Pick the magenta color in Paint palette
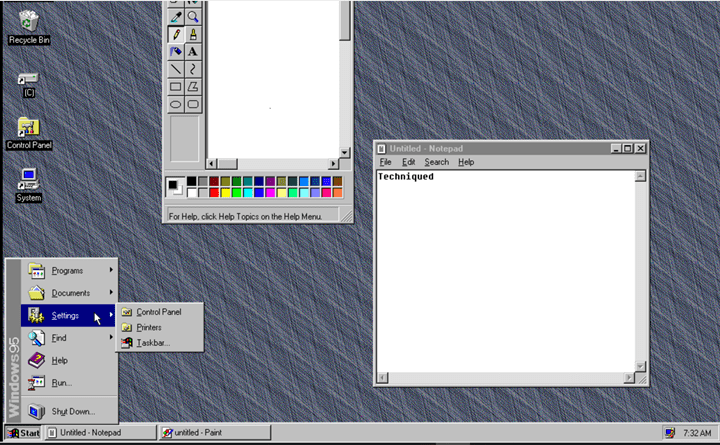The image size is (720, 445). pos(270,192)
